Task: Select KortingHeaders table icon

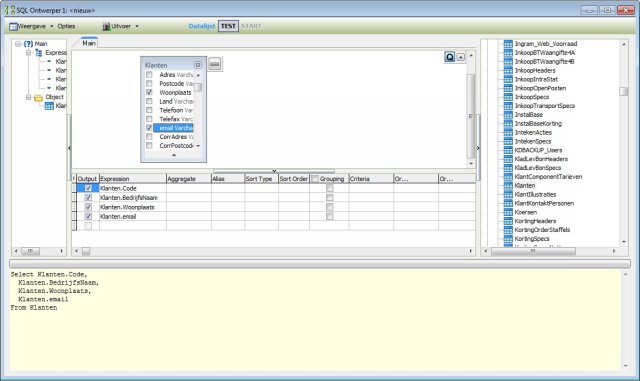Action: [x=508, y=221]
